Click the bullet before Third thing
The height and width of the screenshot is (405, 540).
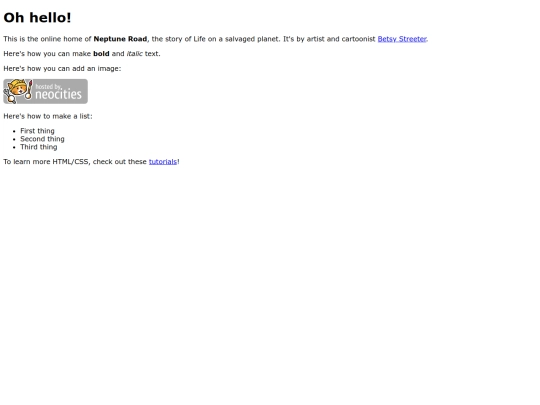(14, 147)
